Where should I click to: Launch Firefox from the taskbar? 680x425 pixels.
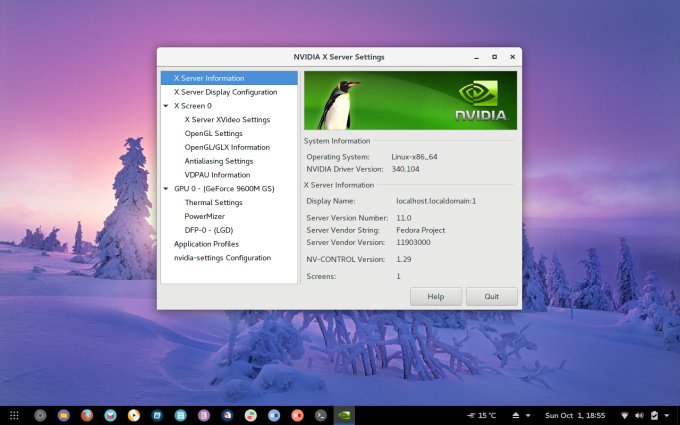[x=87, y=415]
